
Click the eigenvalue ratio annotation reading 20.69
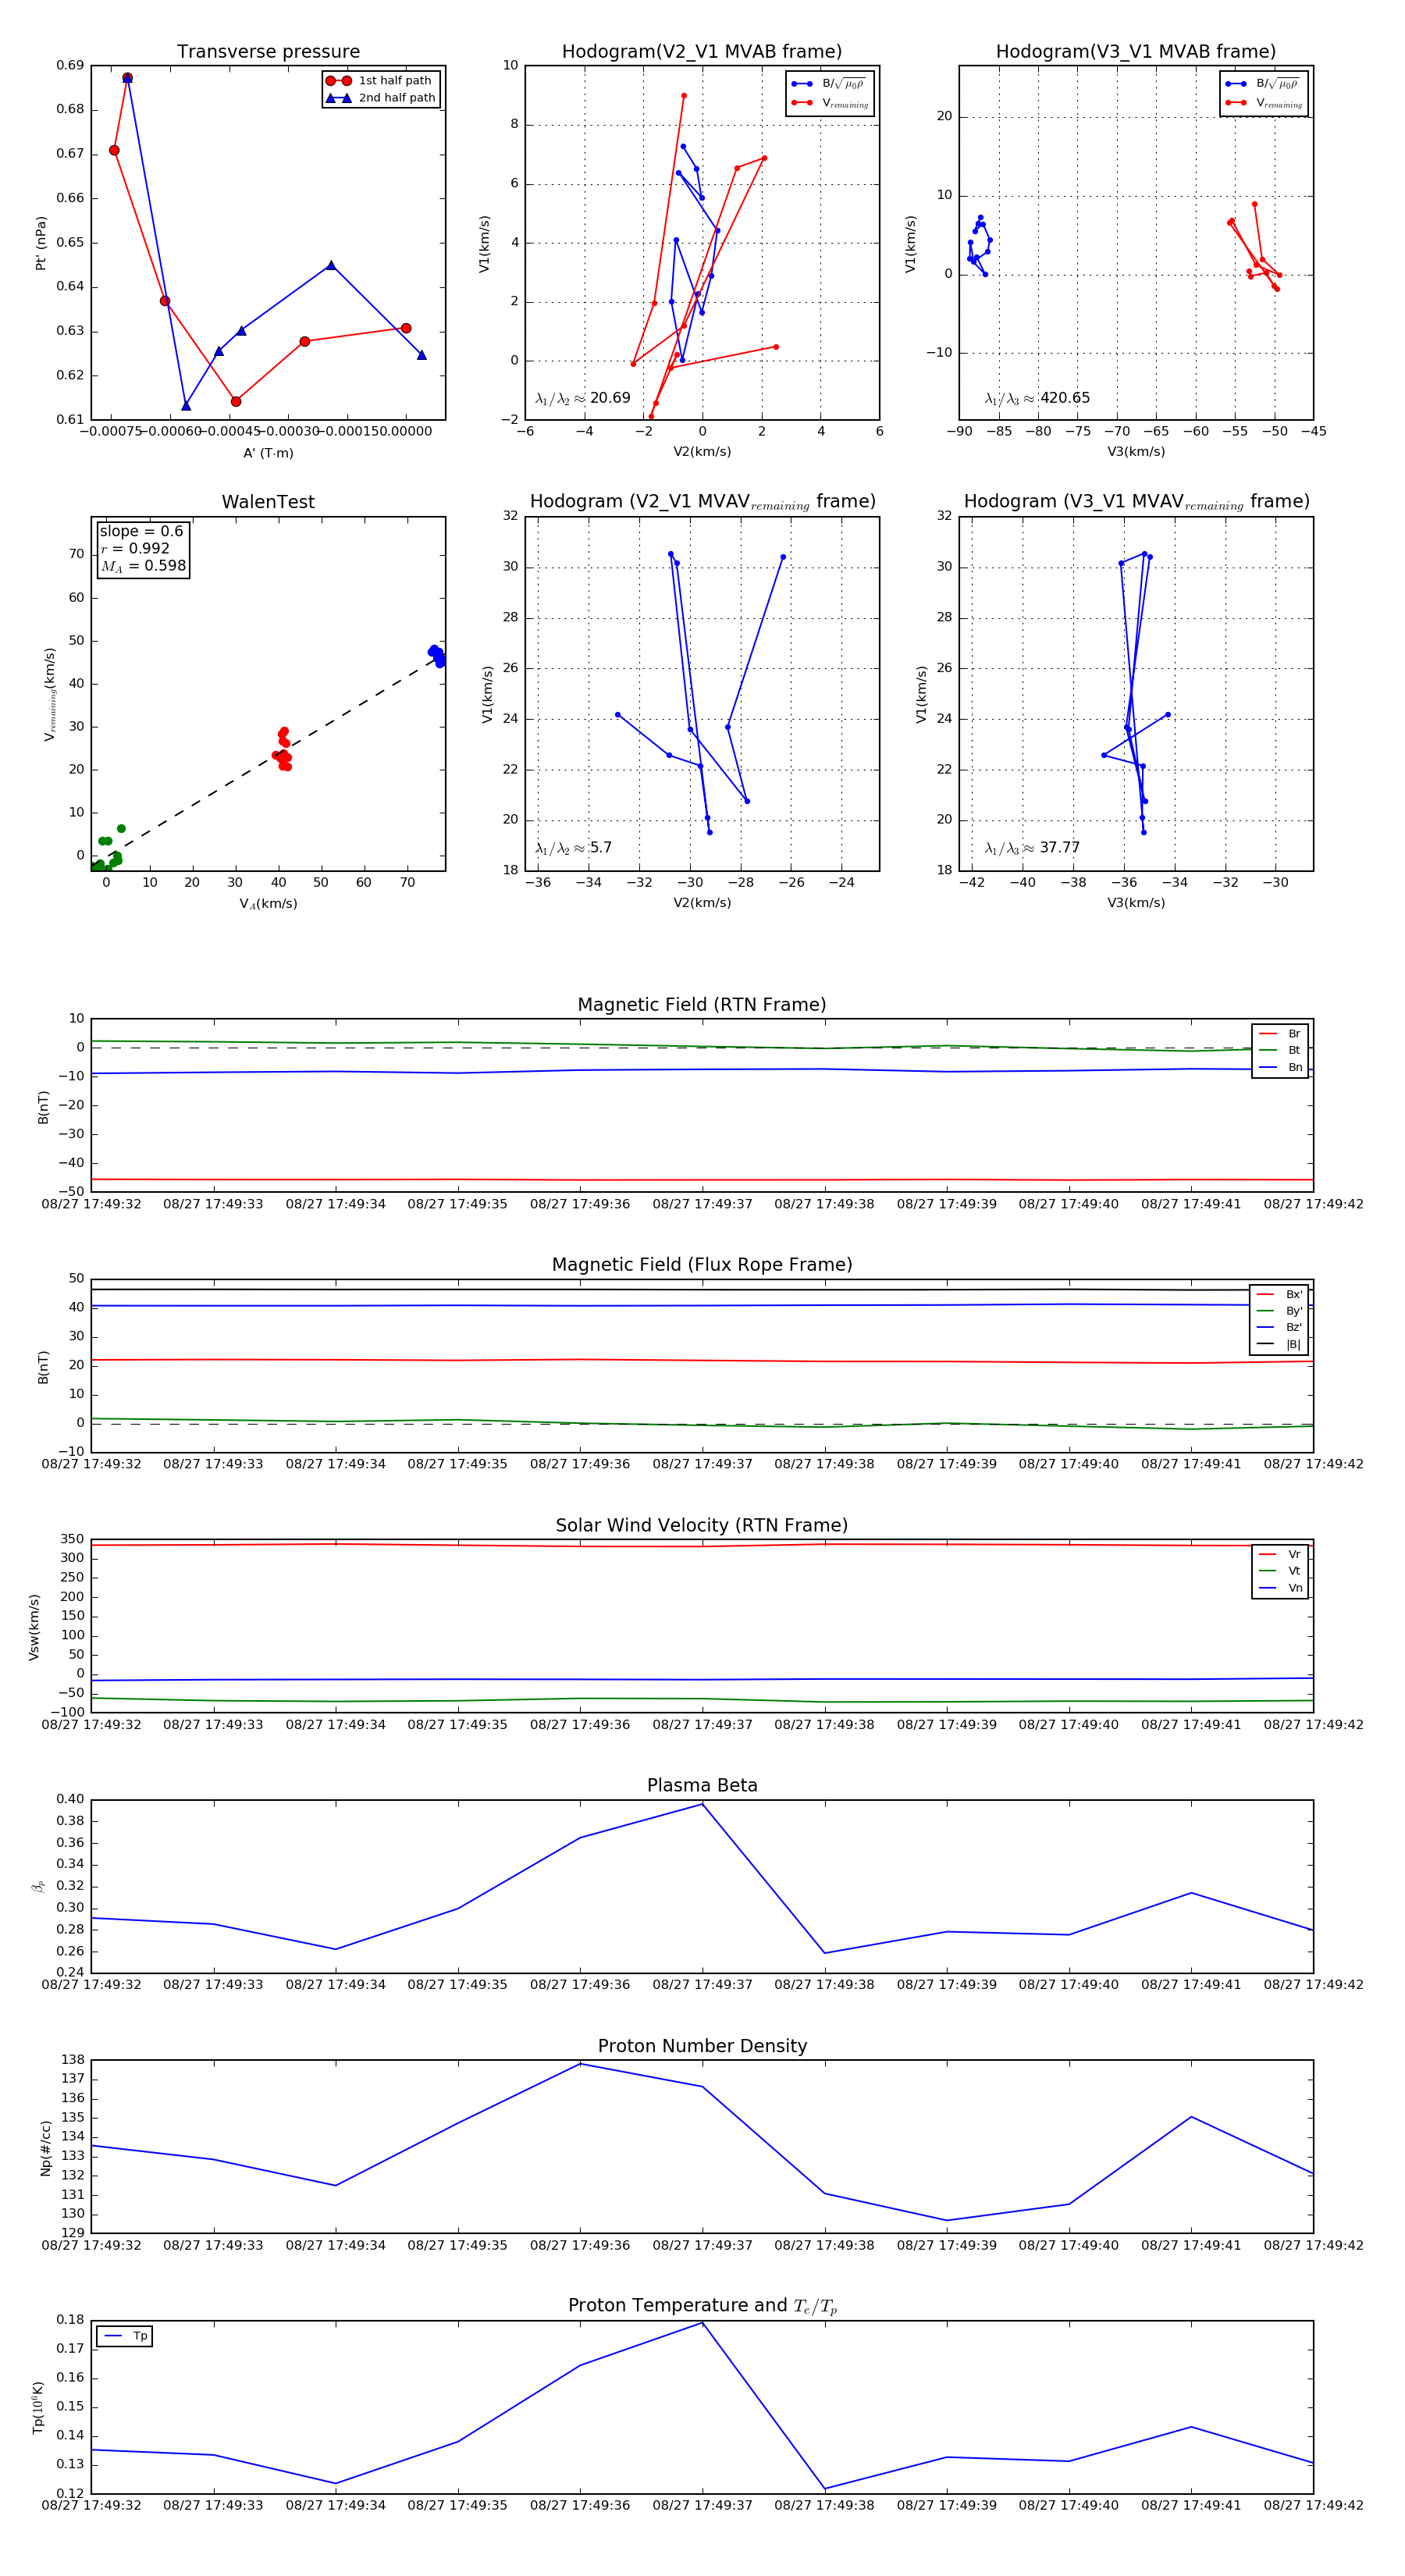click(583, 398)
